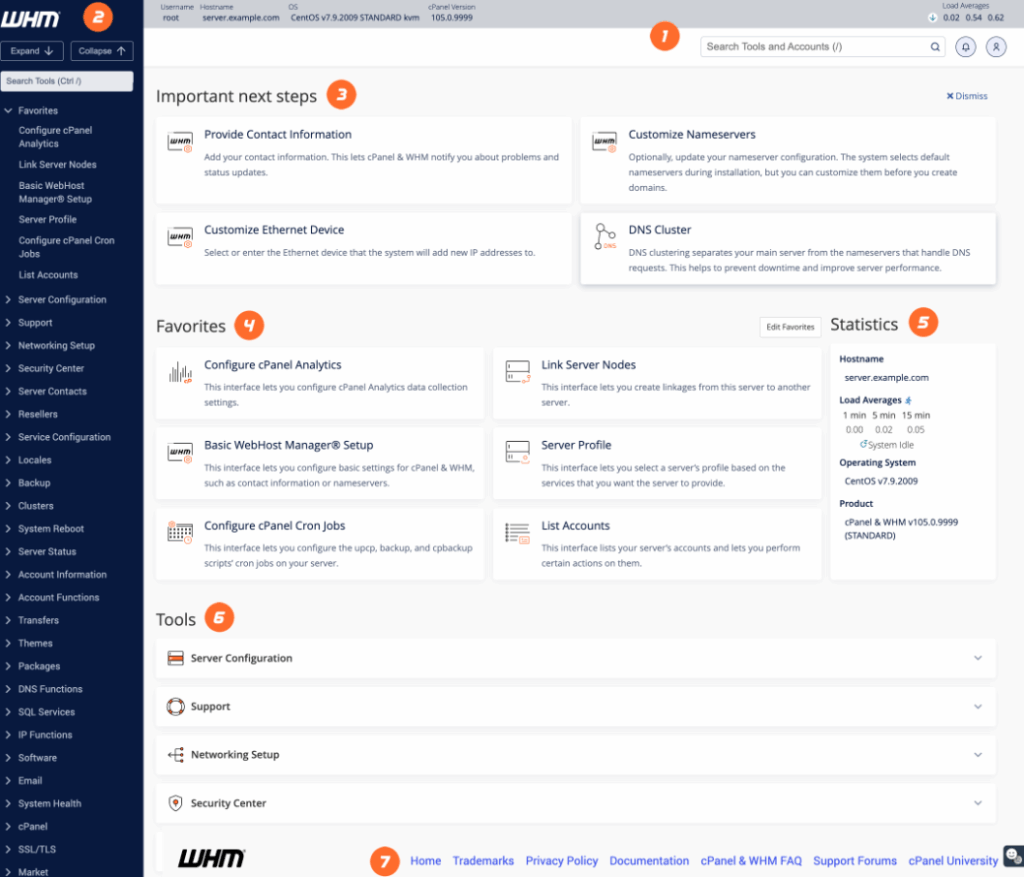Screen dimensions: 1024x877
Task: Open the user account icon in header
Action: pos(996,47)
